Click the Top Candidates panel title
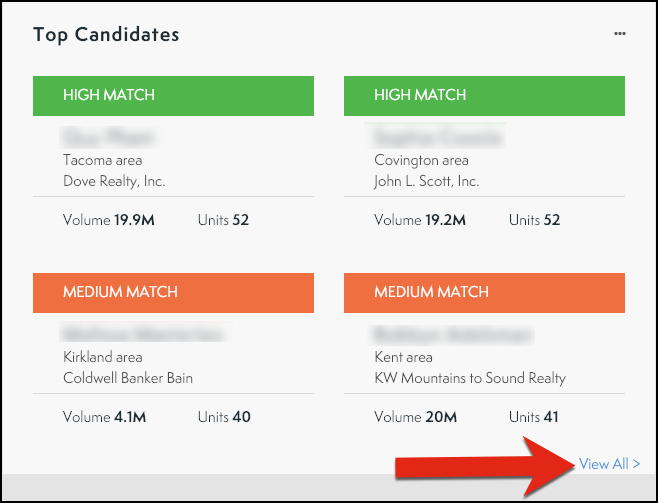The image size is (658, 503). [106, 35]
